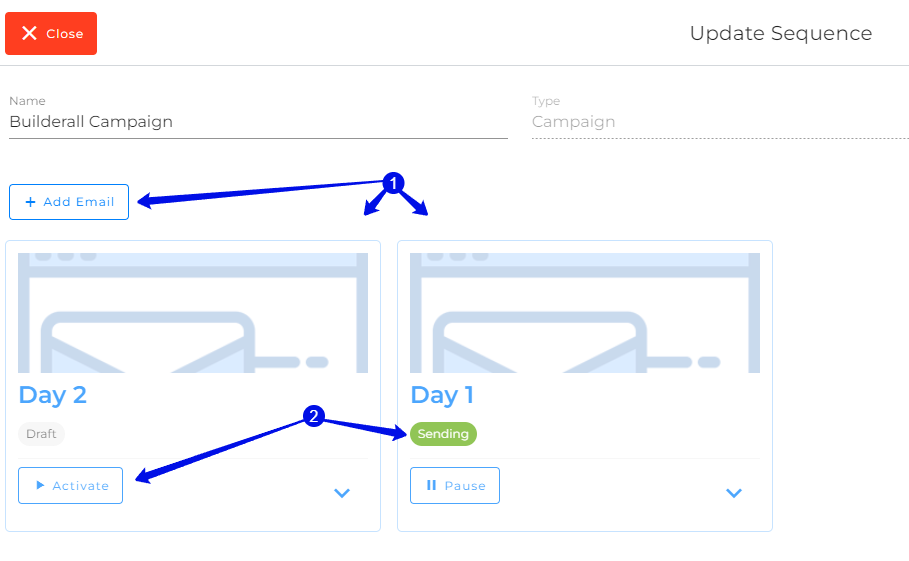Screen dimensions: 909x561
Task: Click the Draft status badge
Action: click(41, 434)
